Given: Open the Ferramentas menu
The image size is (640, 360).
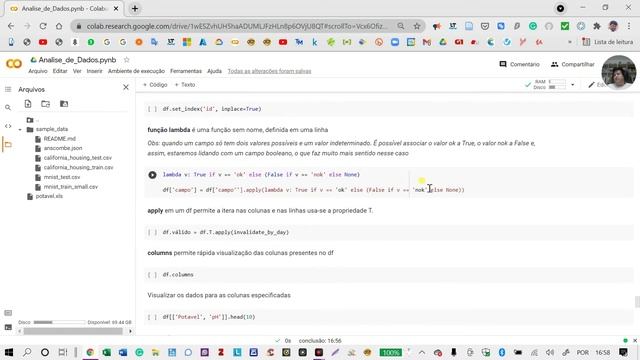Looking at the screenshot, I should click(186, 71).
